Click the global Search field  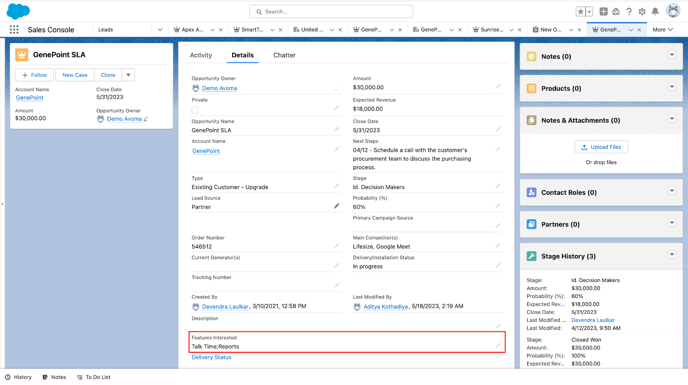coord(331,12)
